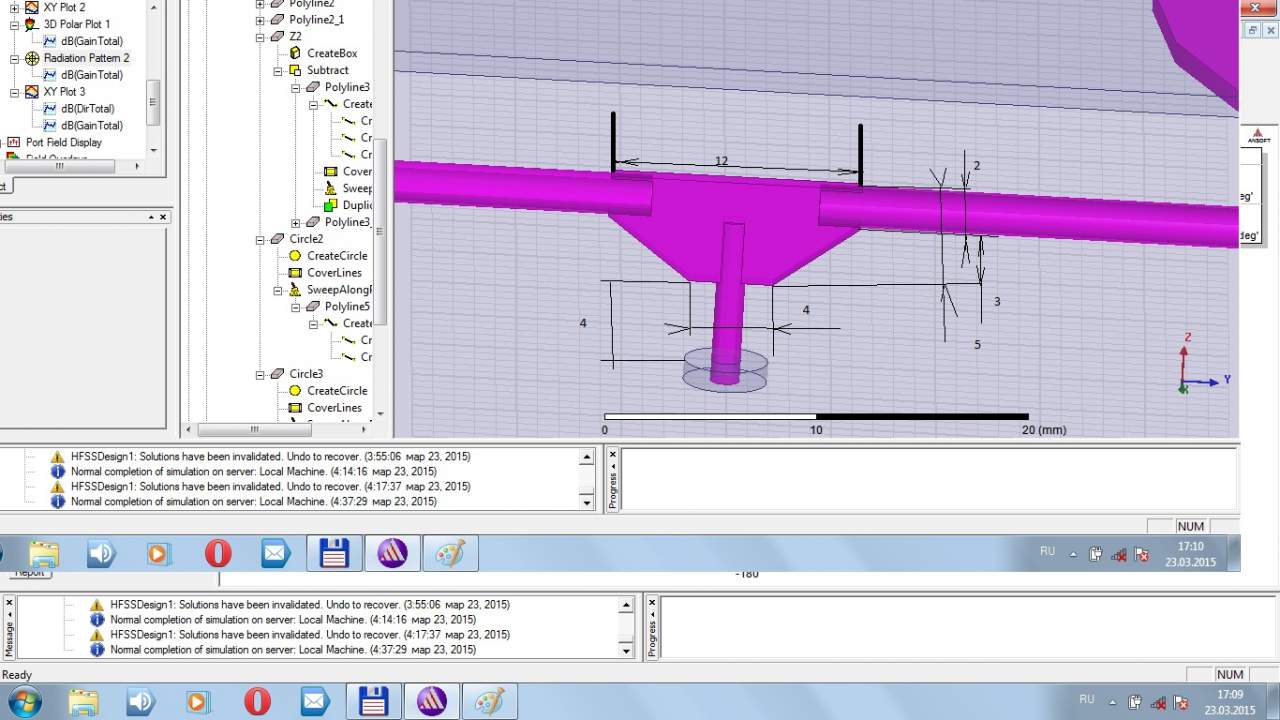Select CoverLines under Circle2
Image resolution: width=1280 pixels, height=720 pixels.
(334, 273)
